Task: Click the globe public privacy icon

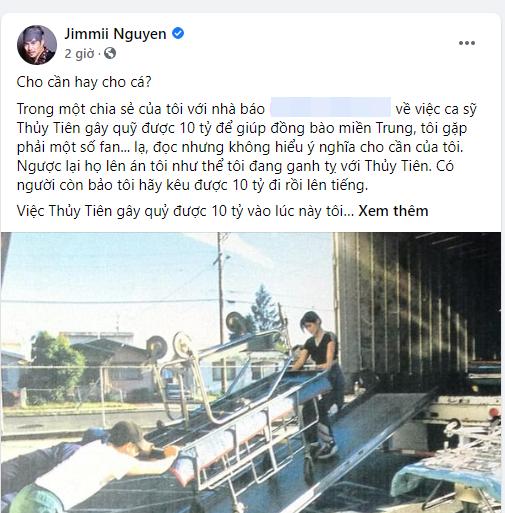Action: click(110, 53)
